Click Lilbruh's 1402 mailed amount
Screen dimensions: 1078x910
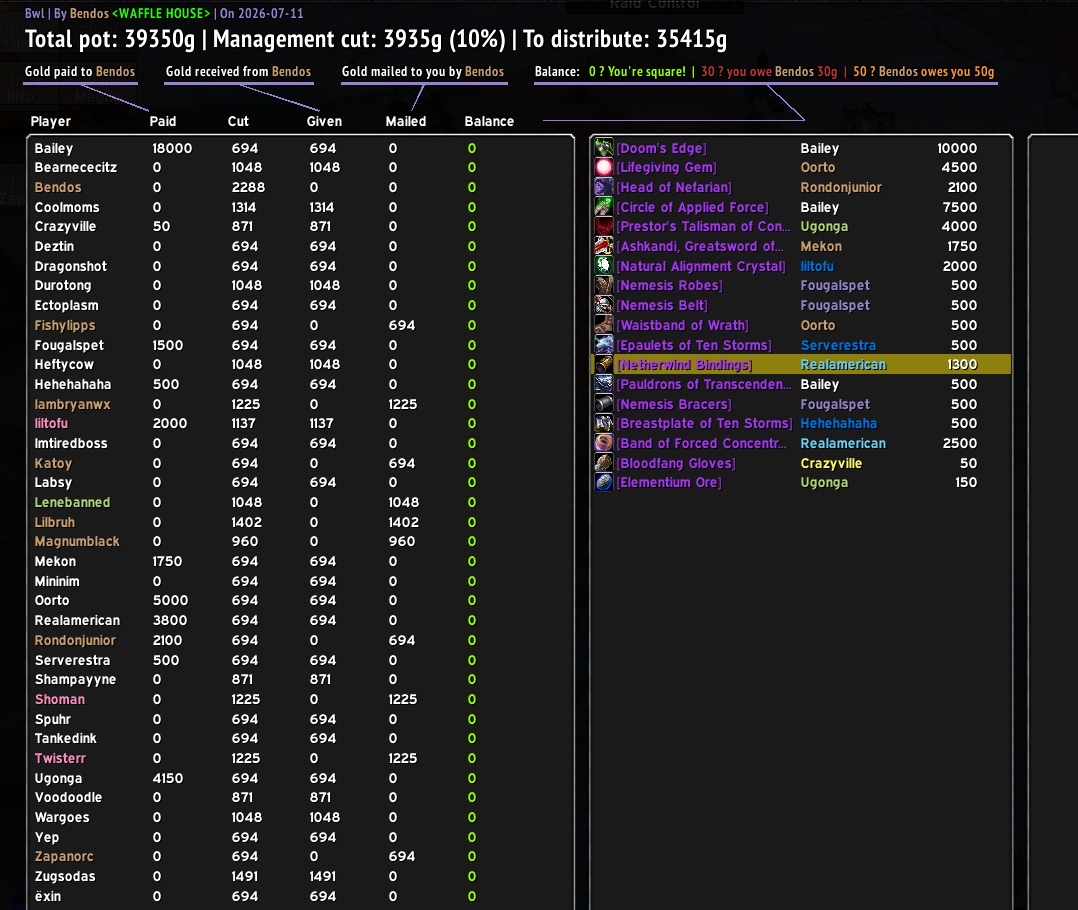(403, 522)
